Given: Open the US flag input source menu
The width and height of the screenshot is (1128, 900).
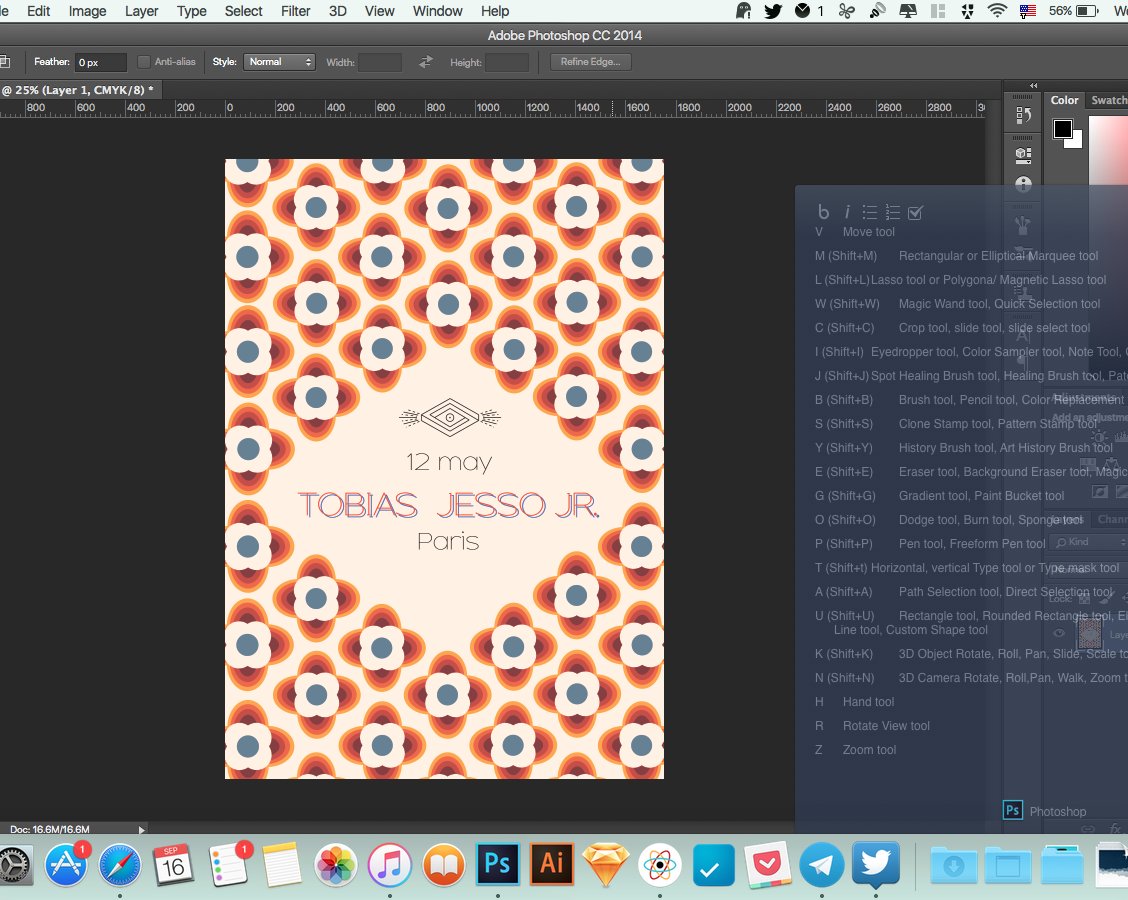Looking at the screenshot, I should point(1027,11).
